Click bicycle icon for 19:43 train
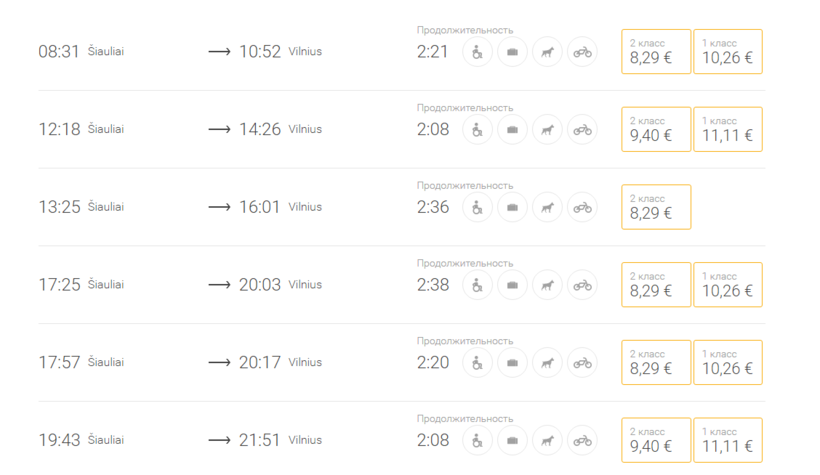The height and width of the screenshot is (475, 820). click(582, 440)
